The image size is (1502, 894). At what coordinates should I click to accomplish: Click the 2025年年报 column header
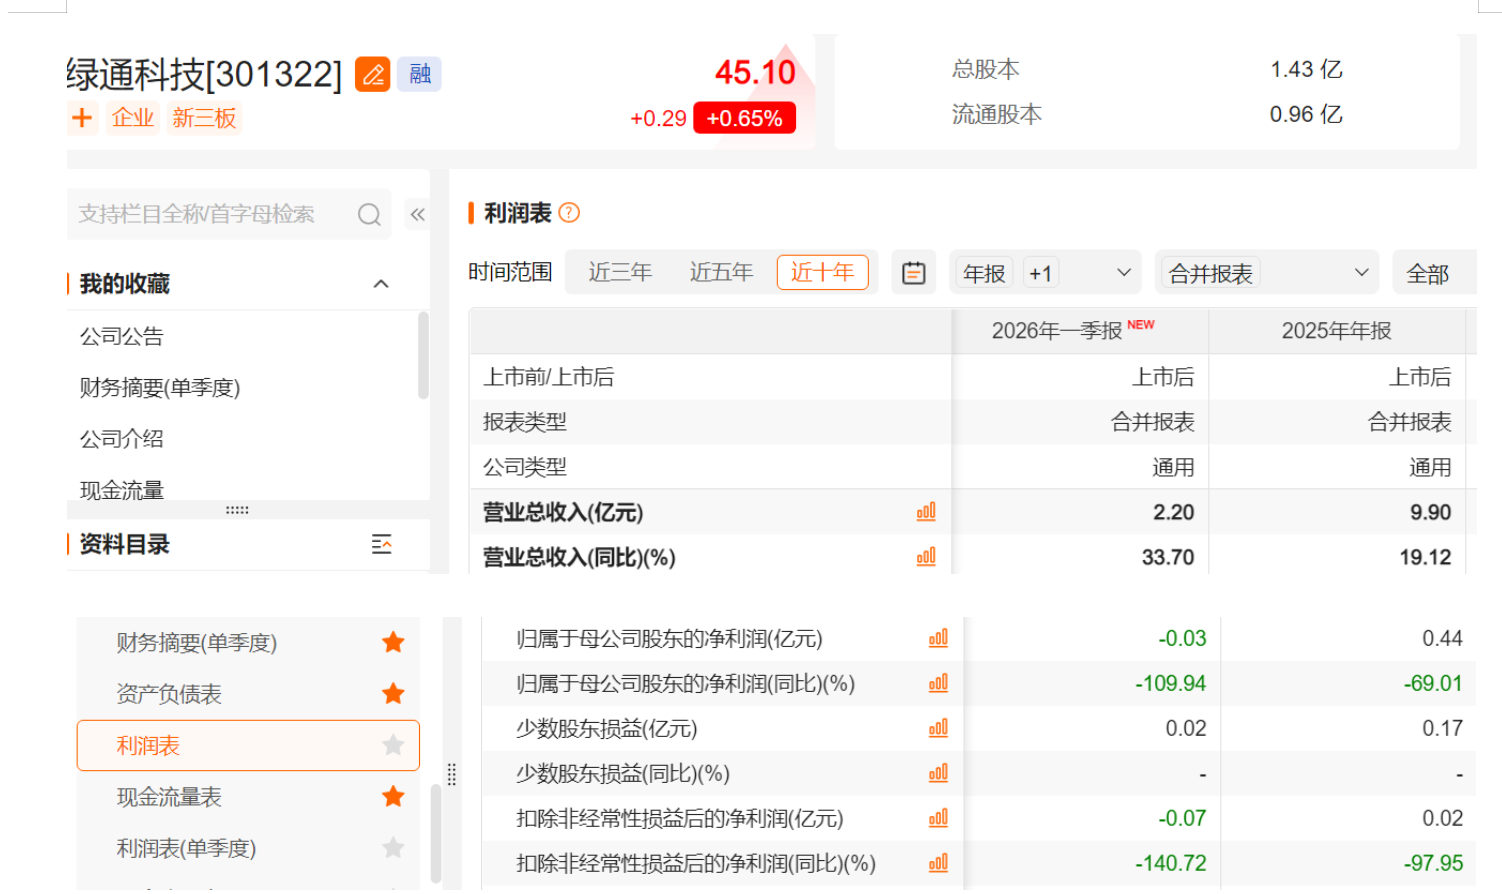(x=1337, y=331)
